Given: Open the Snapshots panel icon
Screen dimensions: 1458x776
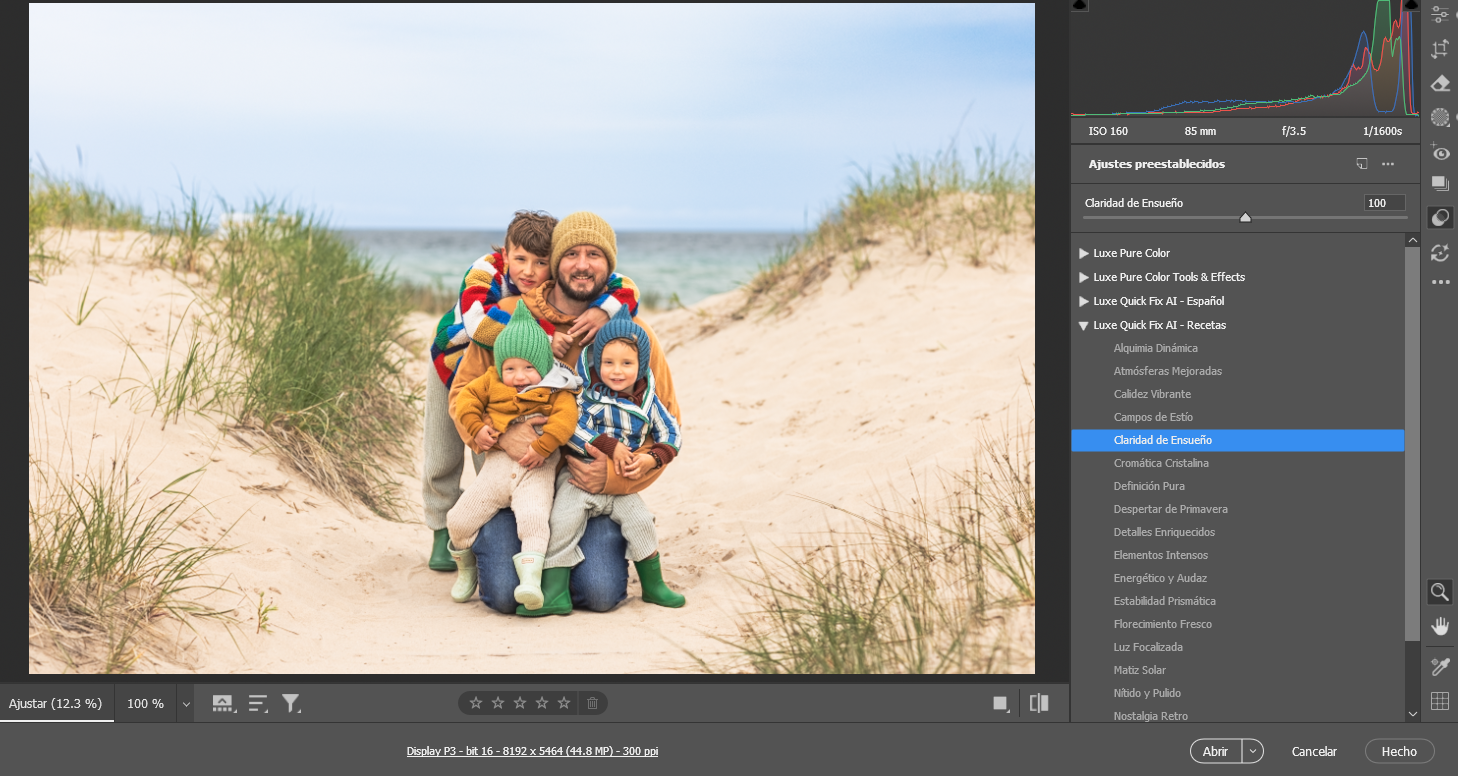Looking at the screenshot, I should pyautogui.click(x=1440, y=184).
